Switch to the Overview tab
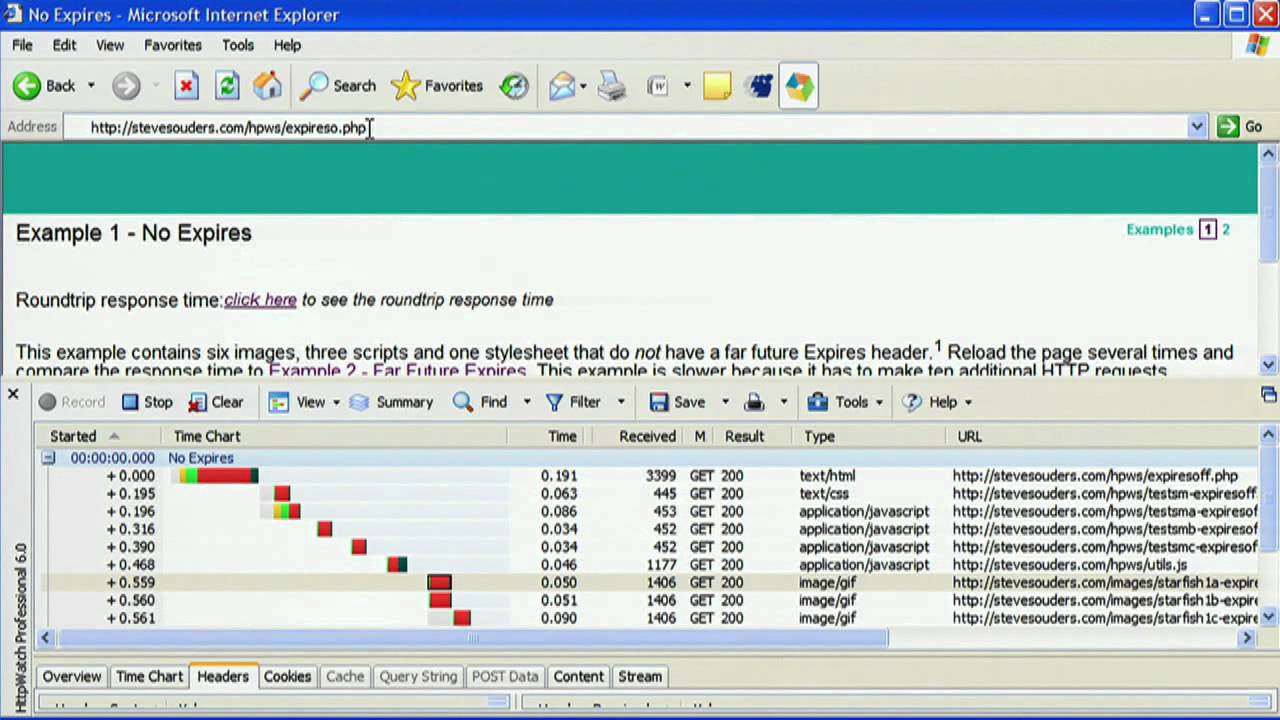Image resolution: width=1280 pixels, height=720 pixels. tap(72, 677)
